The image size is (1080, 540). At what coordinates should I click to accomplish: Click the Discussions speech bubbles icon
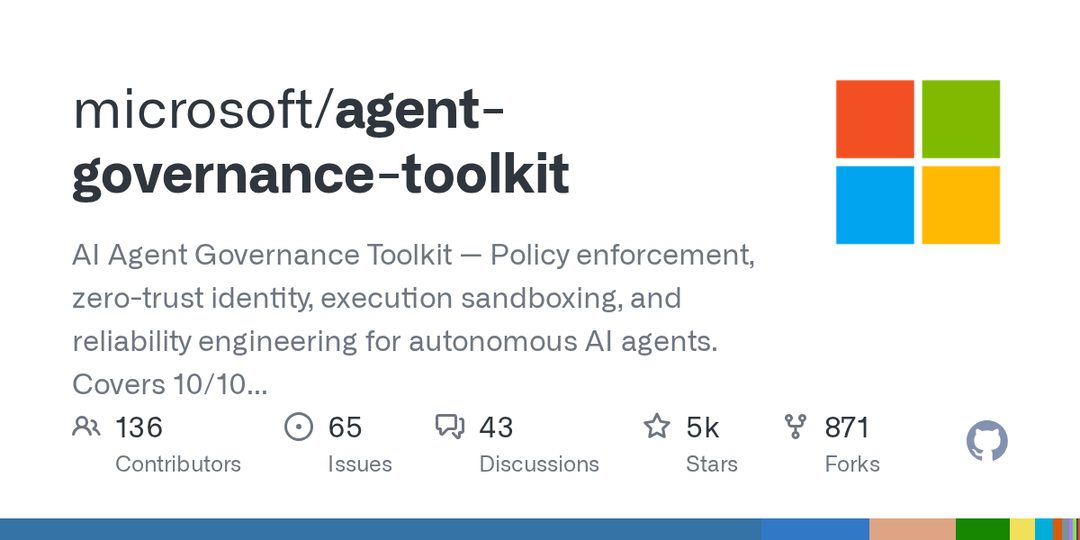[x=450, y=427]
